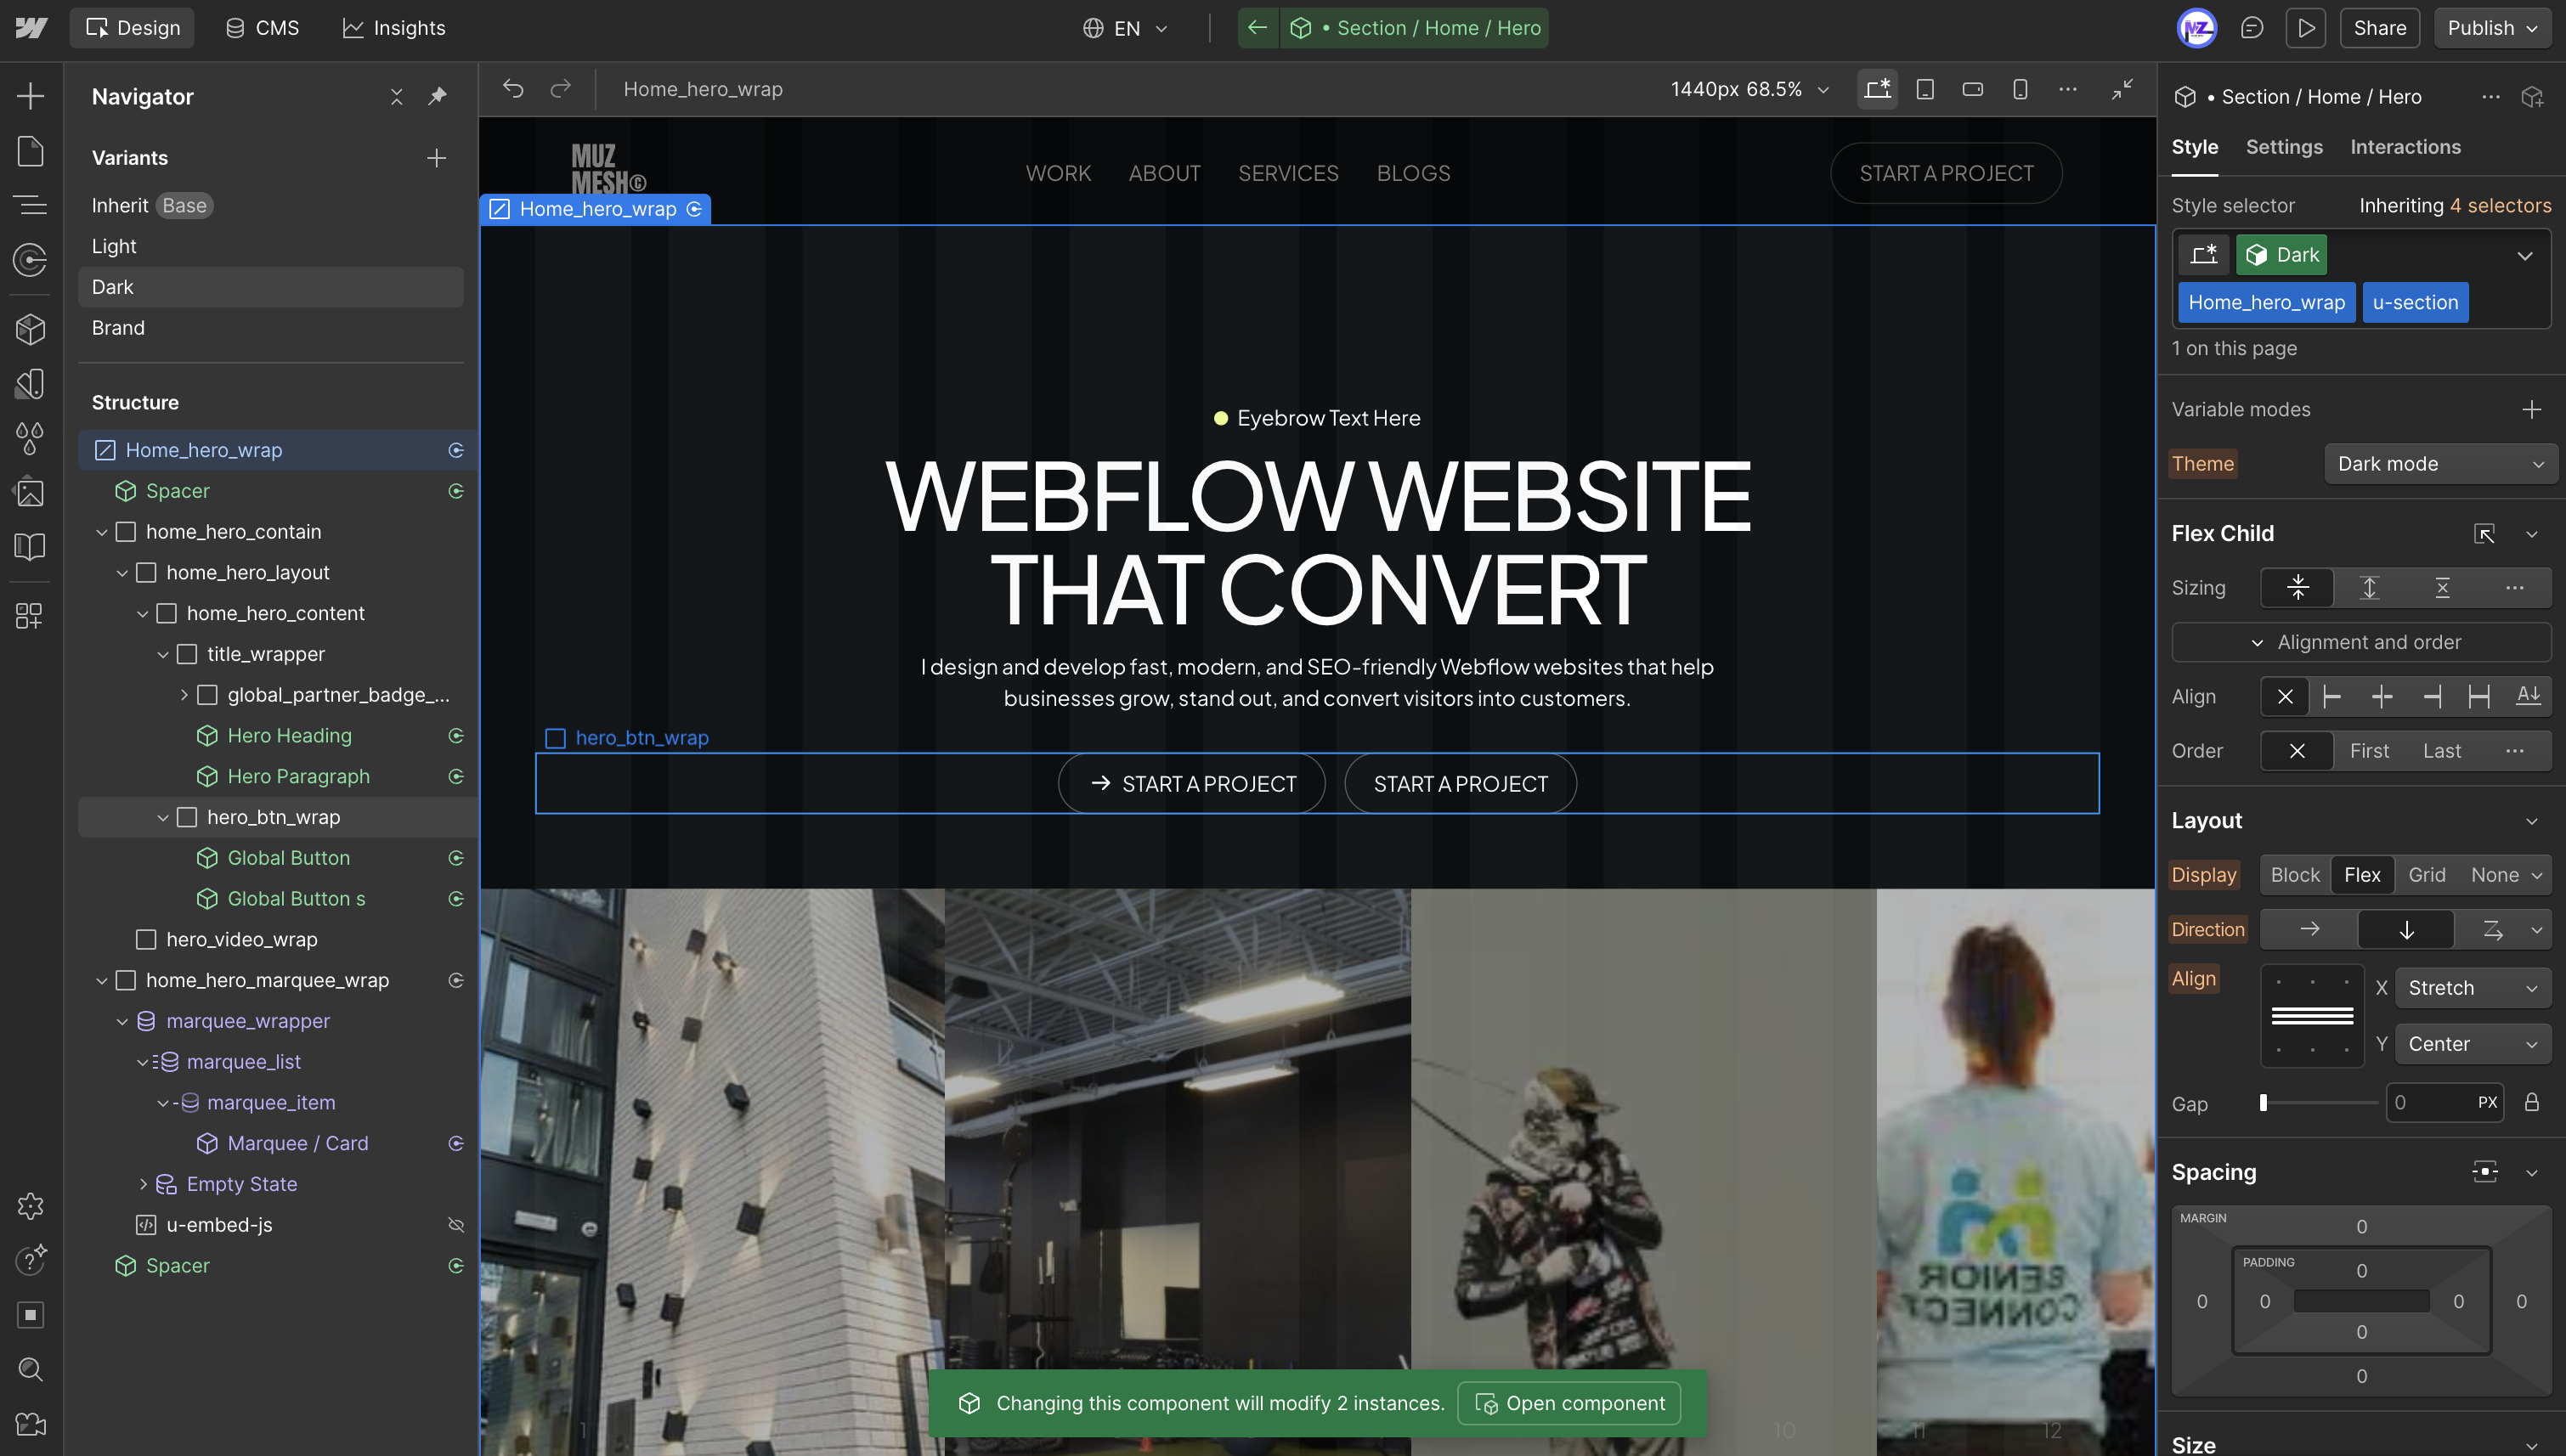Viewport: 2566px width, 1456px height.
Task: Set Order to First
Action: pyautogui.click(x=2368, y=751)
